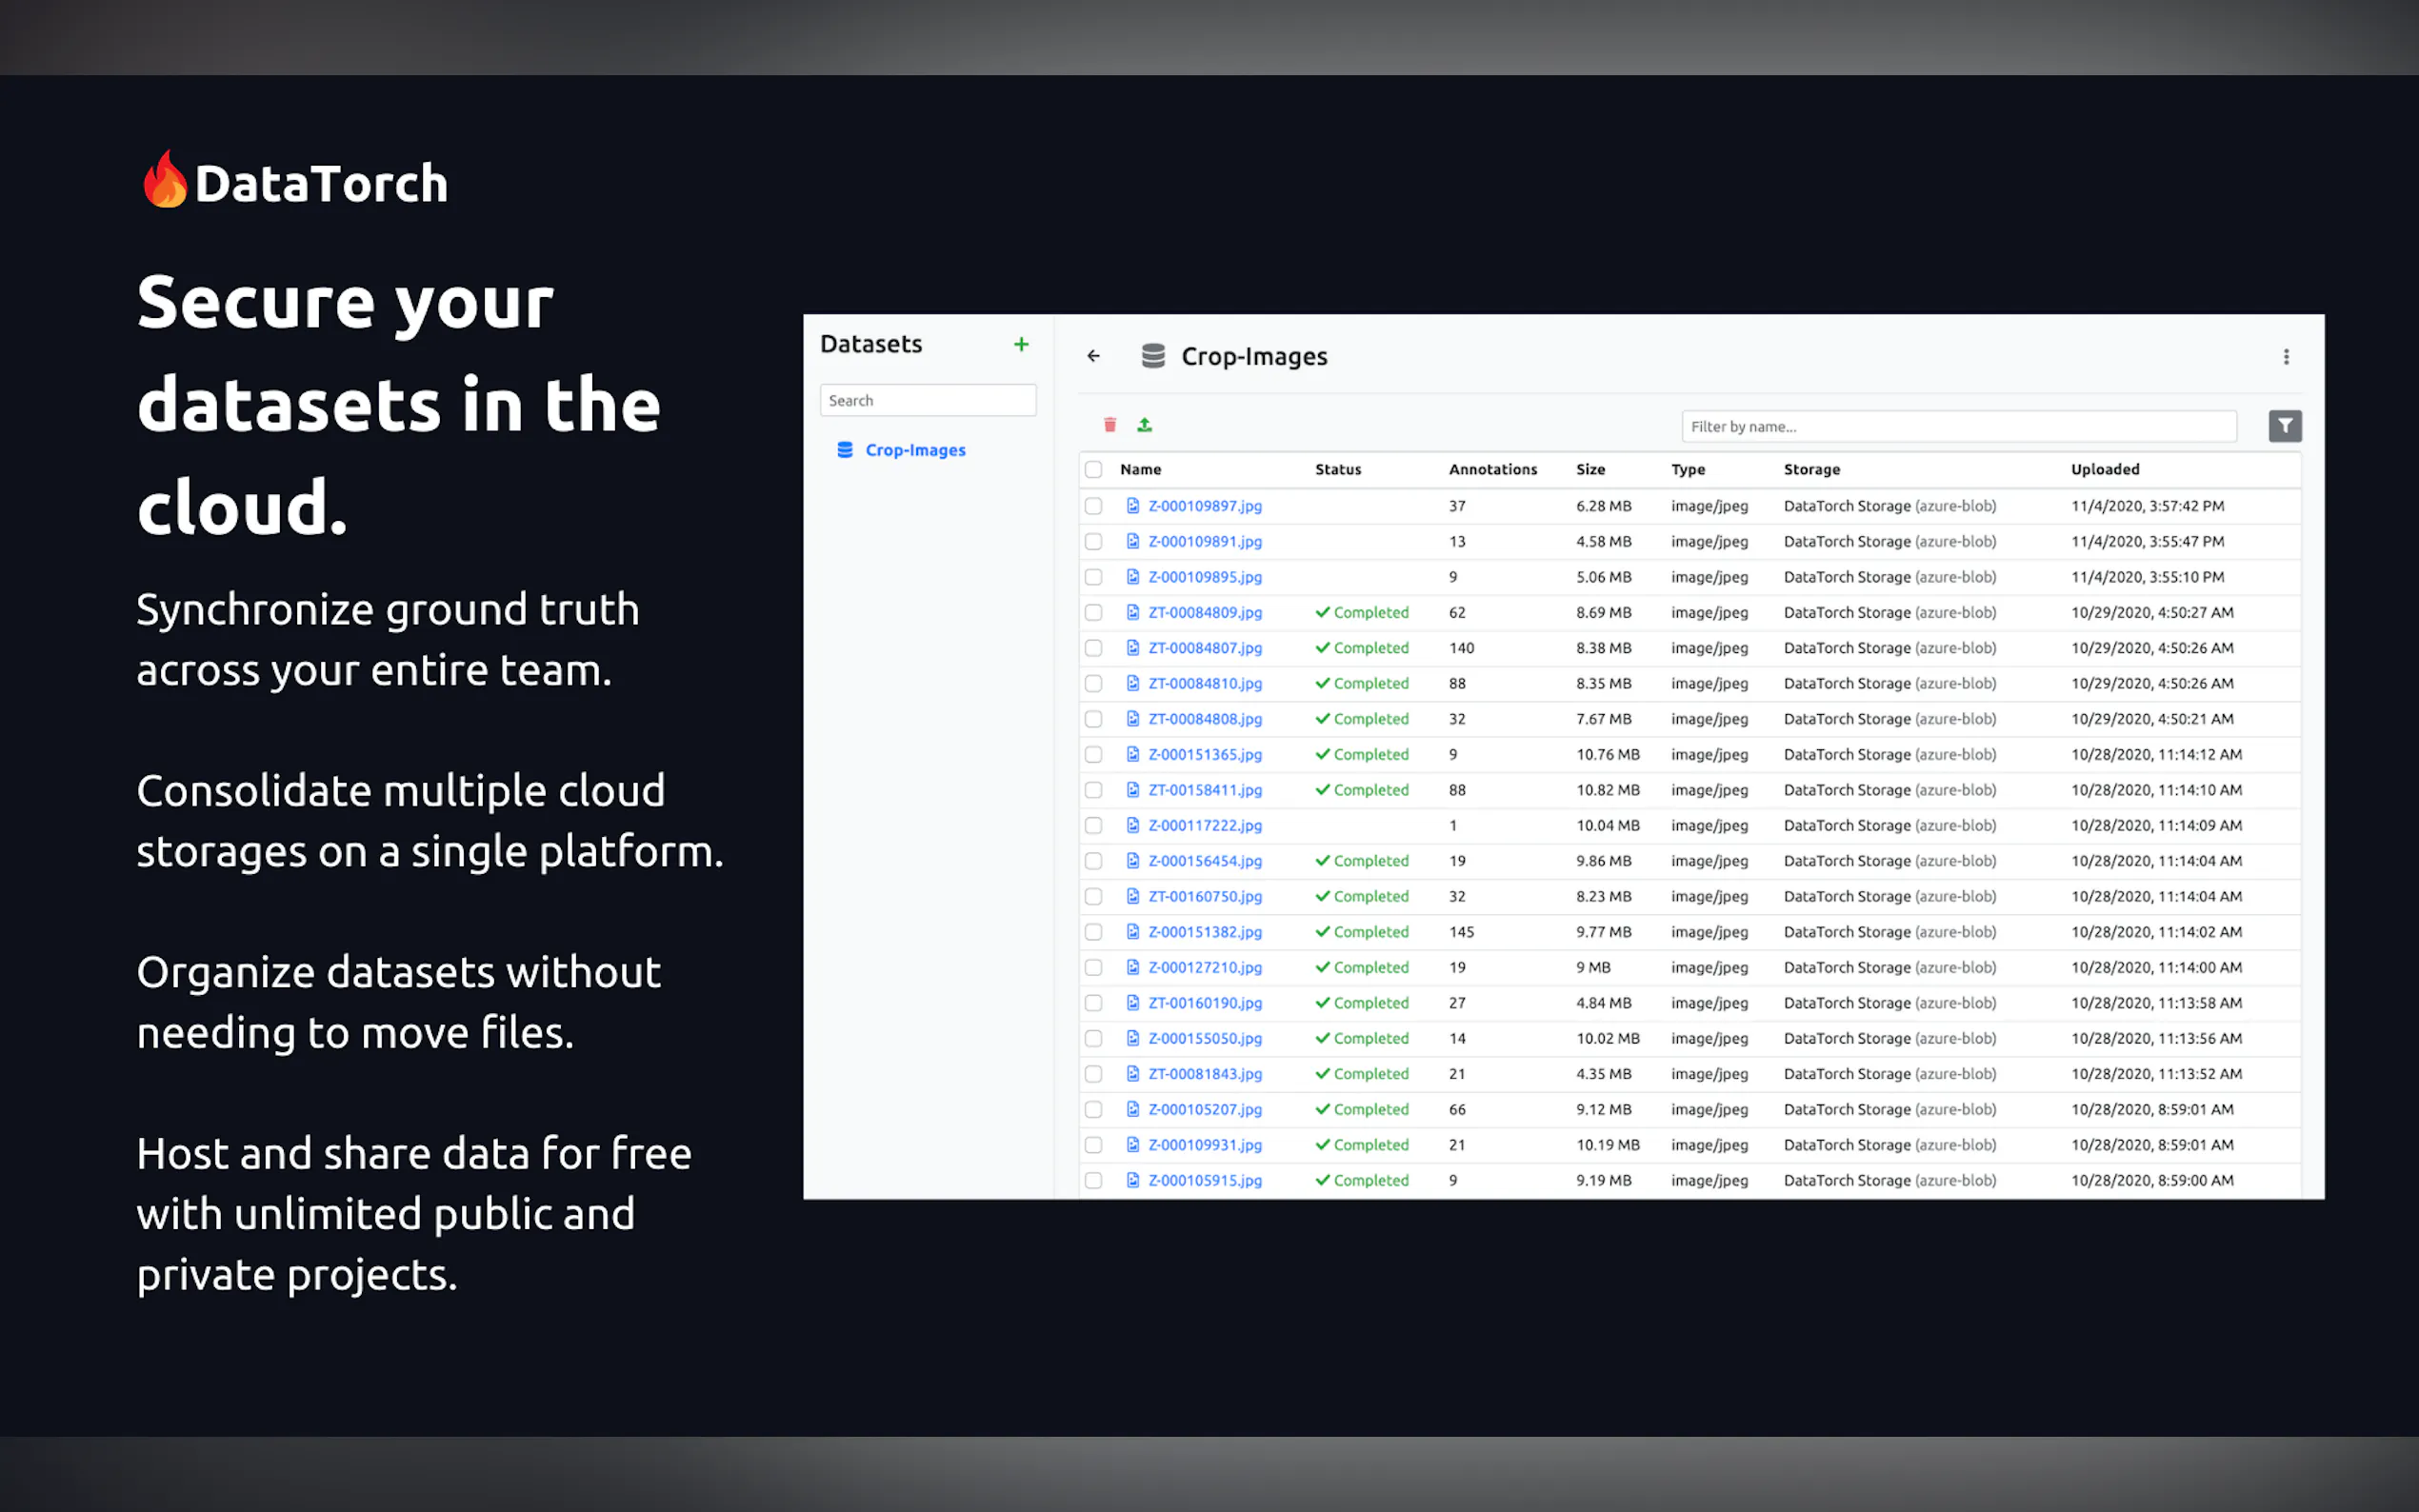2419x1512 pixels.
Task: Check the box for Z-000105207.jpg
Action: point(1094,1109)
